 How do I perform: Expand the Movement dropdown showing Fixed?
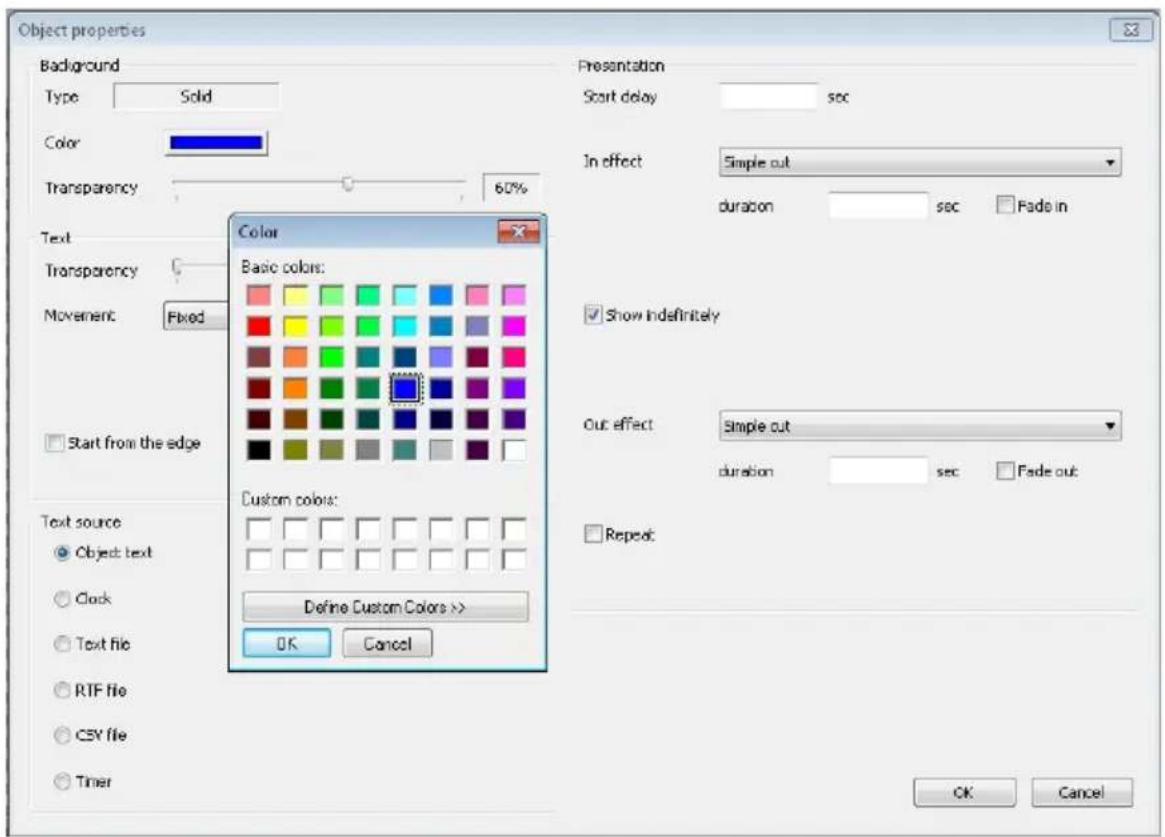[196, 317]
